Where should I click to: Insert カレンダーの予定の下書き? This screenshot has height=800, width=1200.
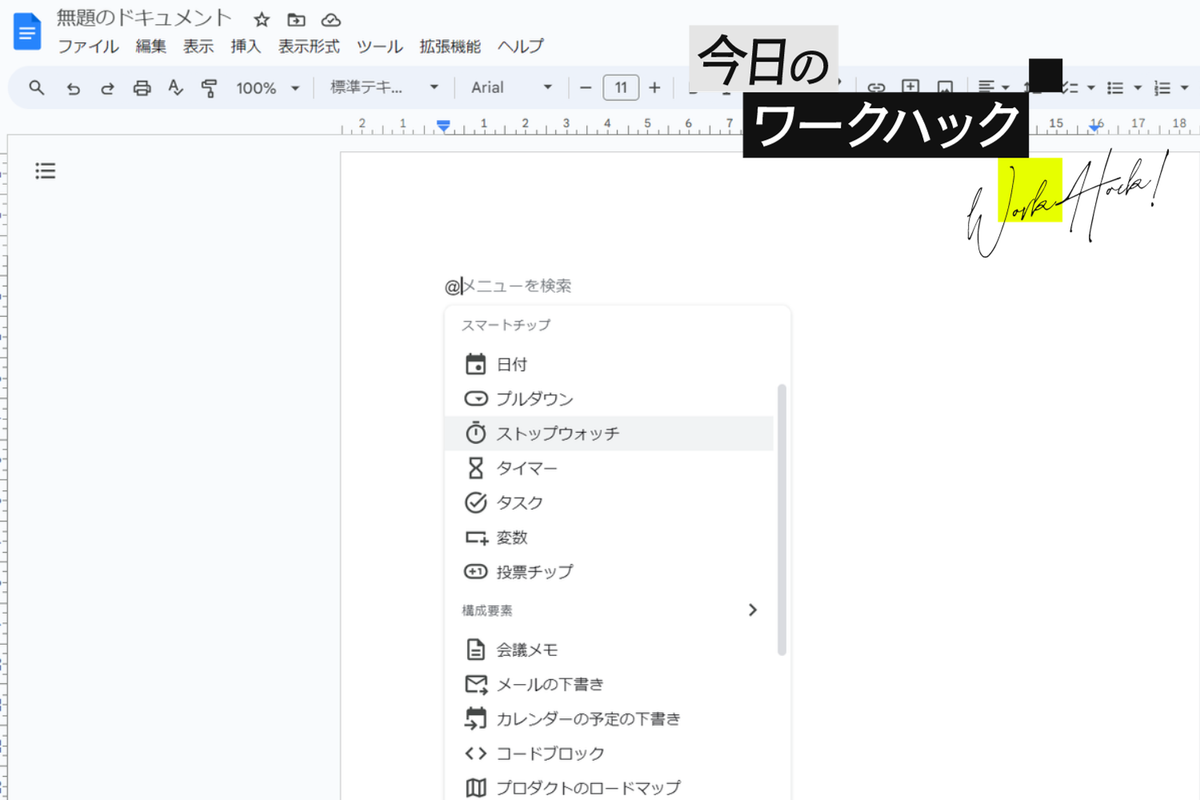click(x=609, y=719)
